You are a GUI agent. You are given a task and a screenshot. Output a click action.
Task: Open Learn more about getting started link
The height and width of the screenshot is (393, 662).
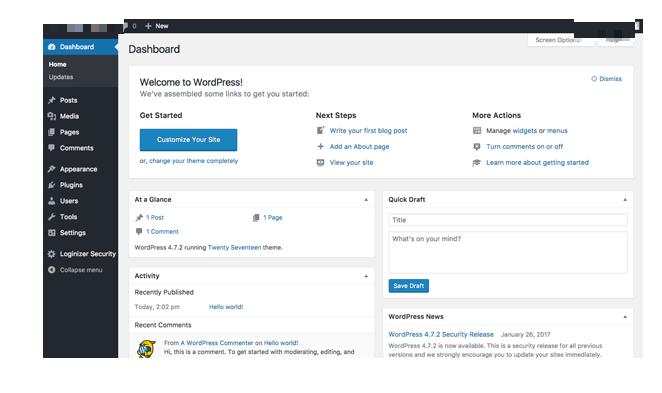click(537, 163)
